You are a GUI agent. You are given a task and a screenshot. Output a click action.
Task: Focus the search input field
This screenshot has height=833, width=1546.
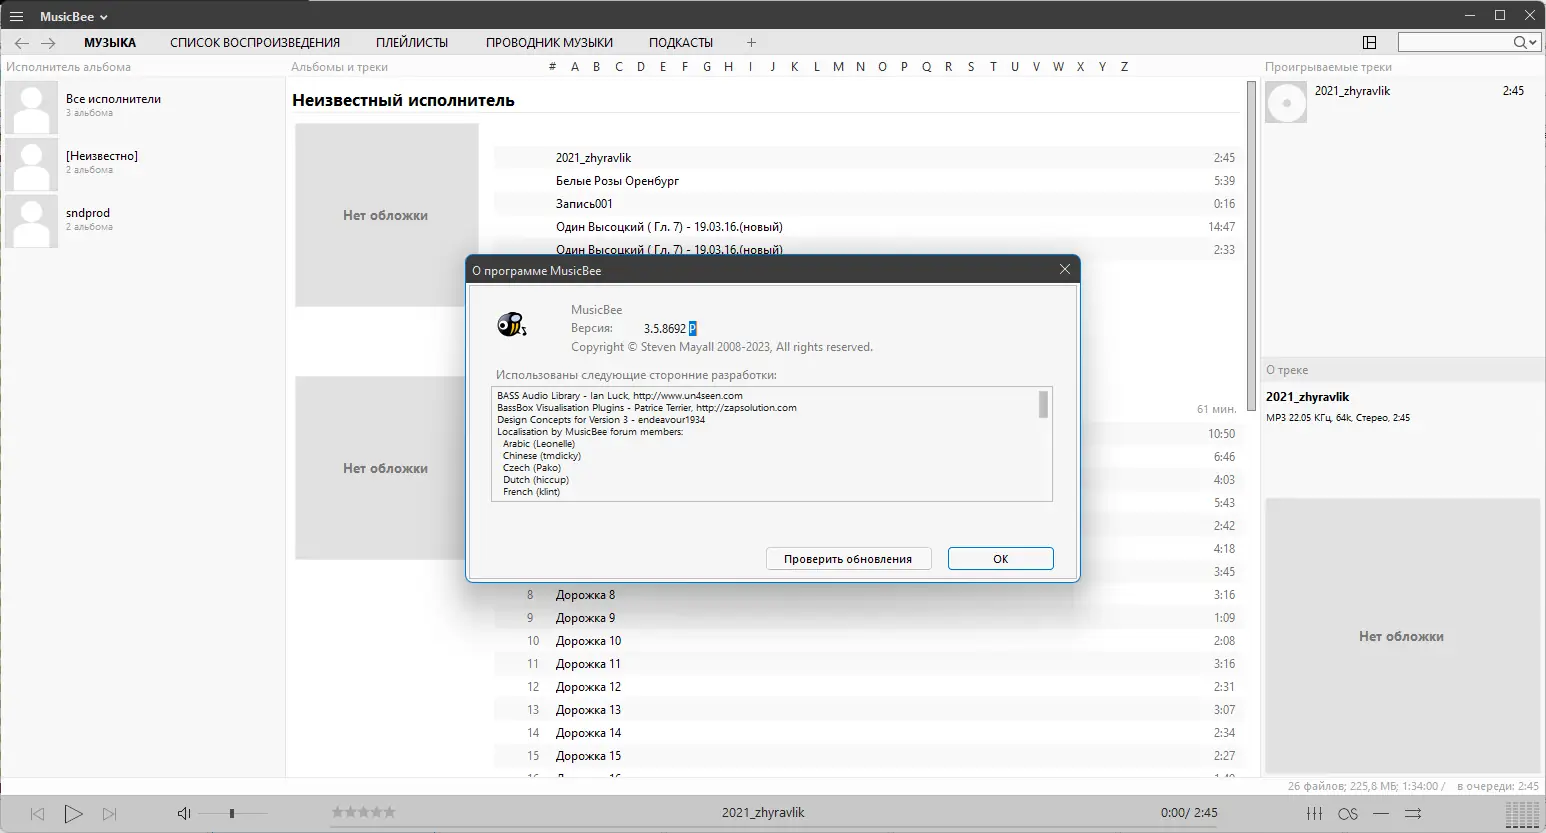point(1456,42)
